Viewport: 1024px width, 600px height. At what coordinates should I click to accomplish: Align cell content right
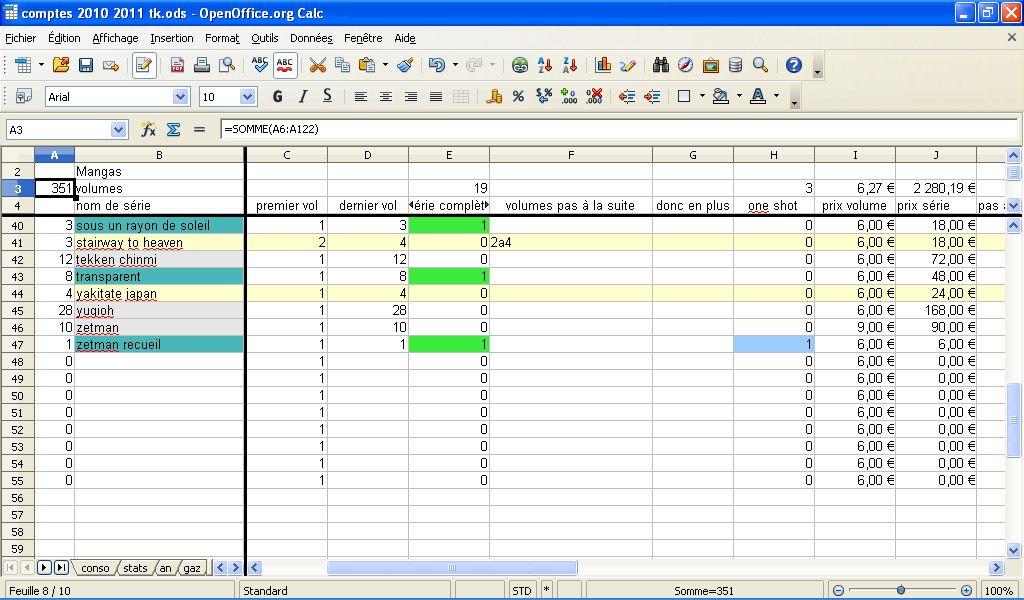tap(411, 97)
